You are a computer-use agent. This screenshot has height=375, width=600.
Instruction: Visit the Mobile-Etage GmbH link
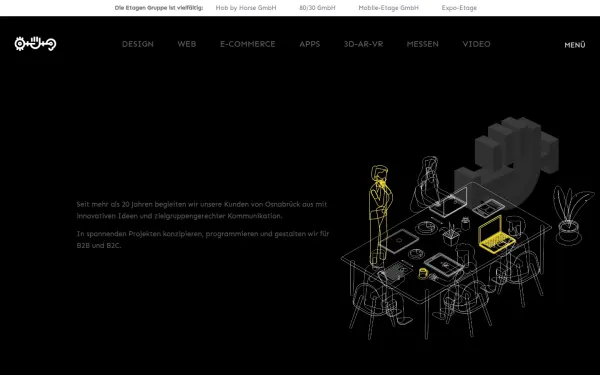point(388,8)
